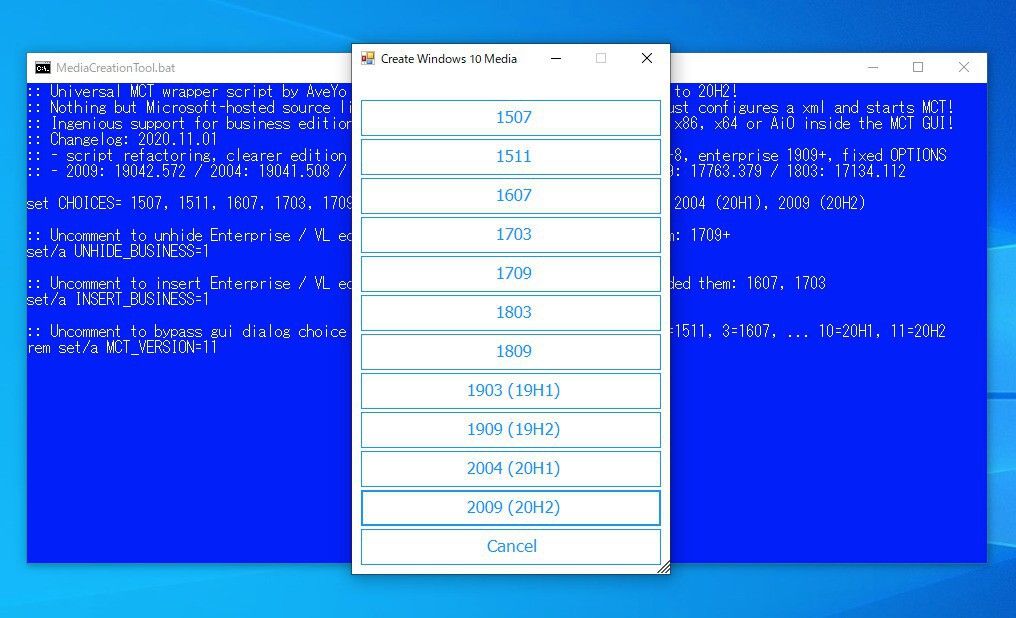The width and height of the screenshot is (1016, 618).
Task: Choose the 1709 version
Action: (x=511, y=273)
